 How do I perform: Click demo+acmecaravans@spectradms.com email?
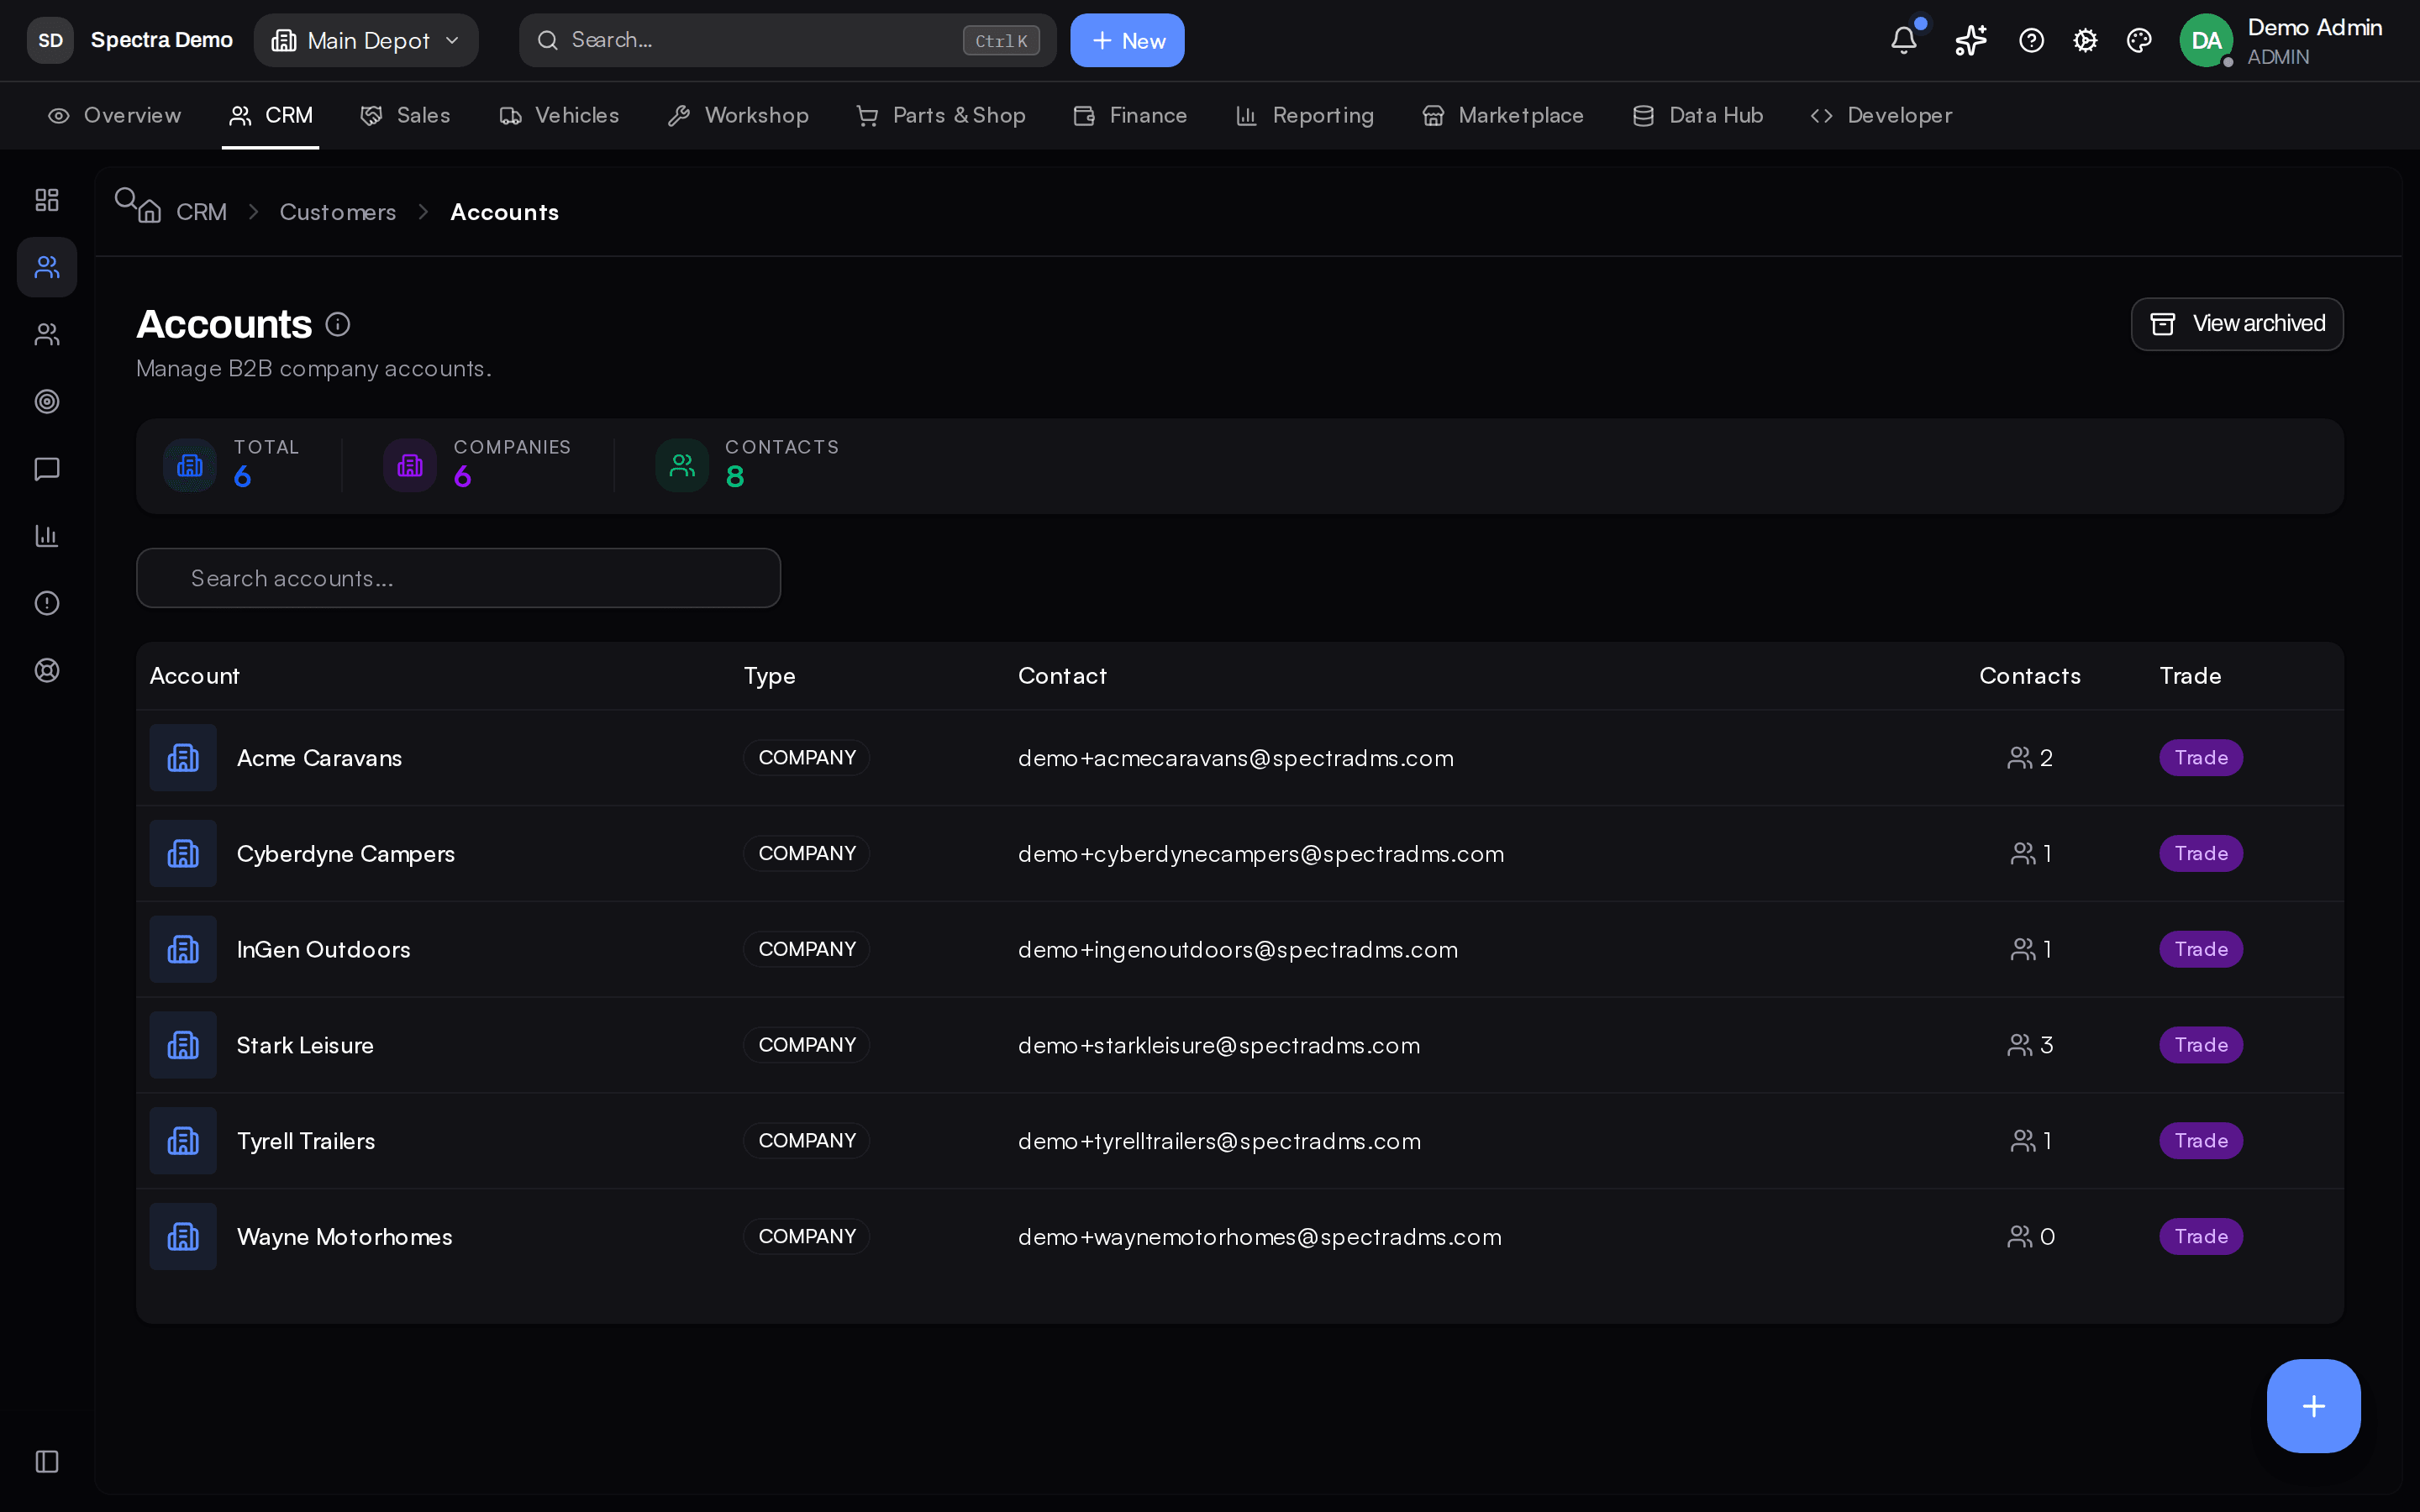coord(1236,758)
